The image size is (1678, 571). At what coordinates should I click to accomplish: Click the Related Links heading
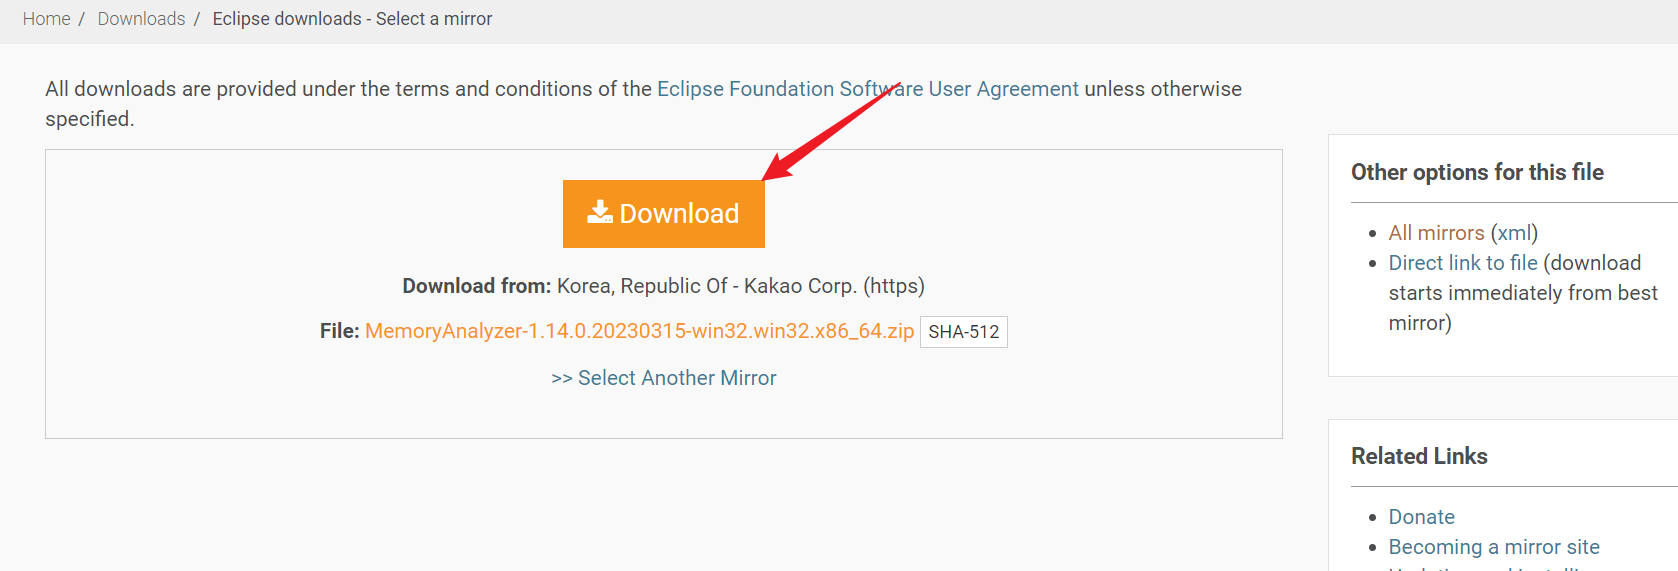tap(1418, 456)
